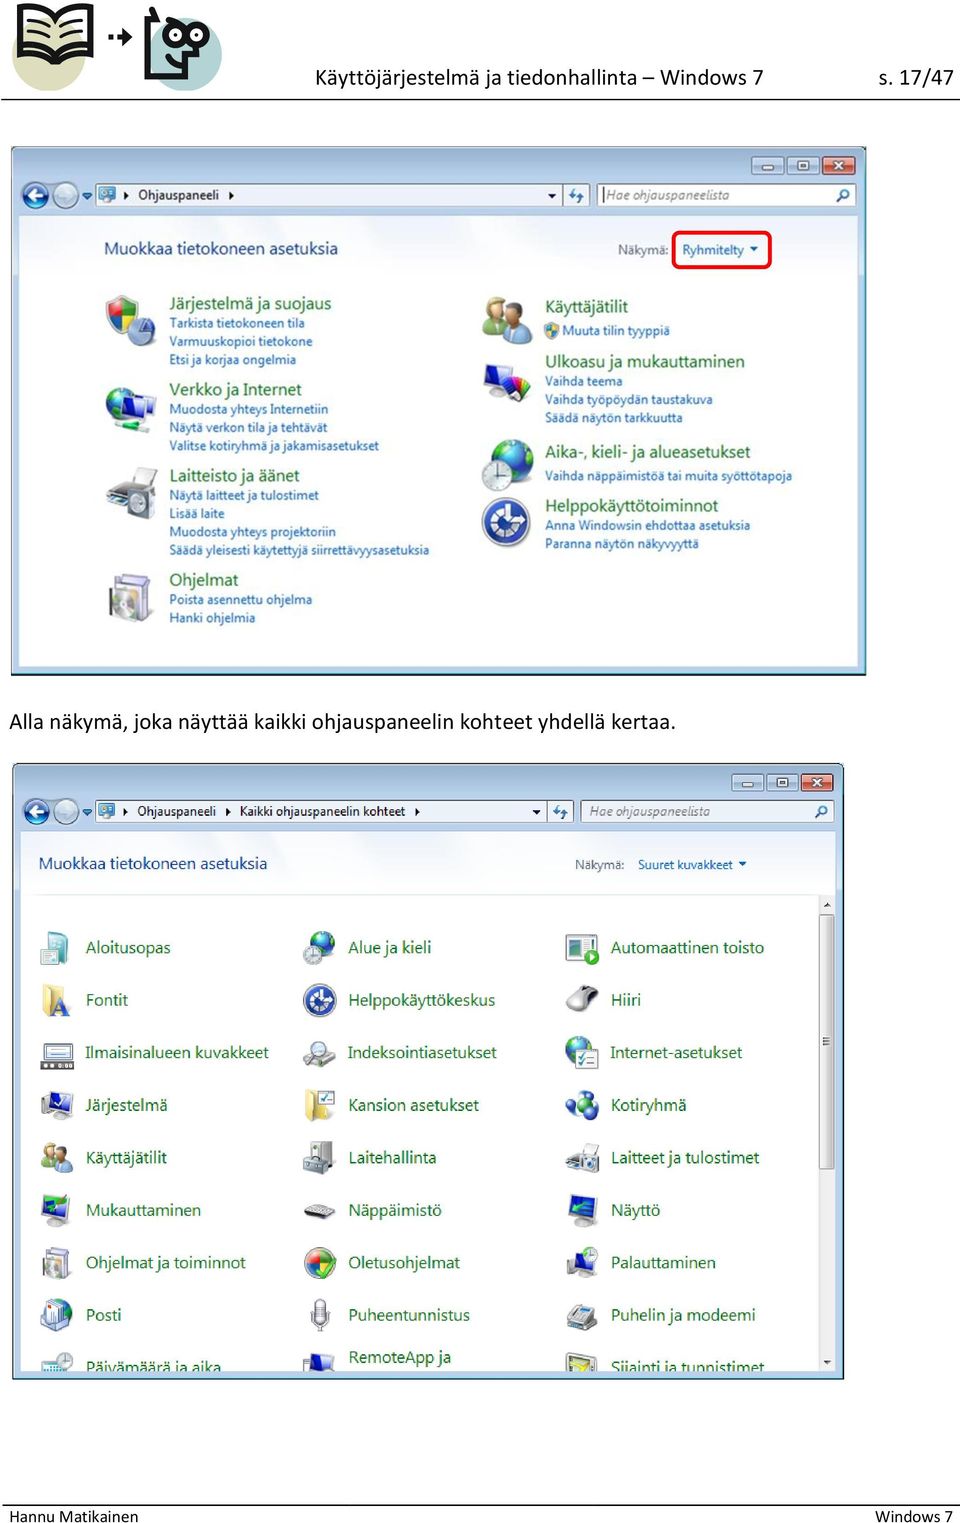
Task: Open the Ohjelmat category icon in the upper window
Action: pyautogui.click(x=131, y=597)
